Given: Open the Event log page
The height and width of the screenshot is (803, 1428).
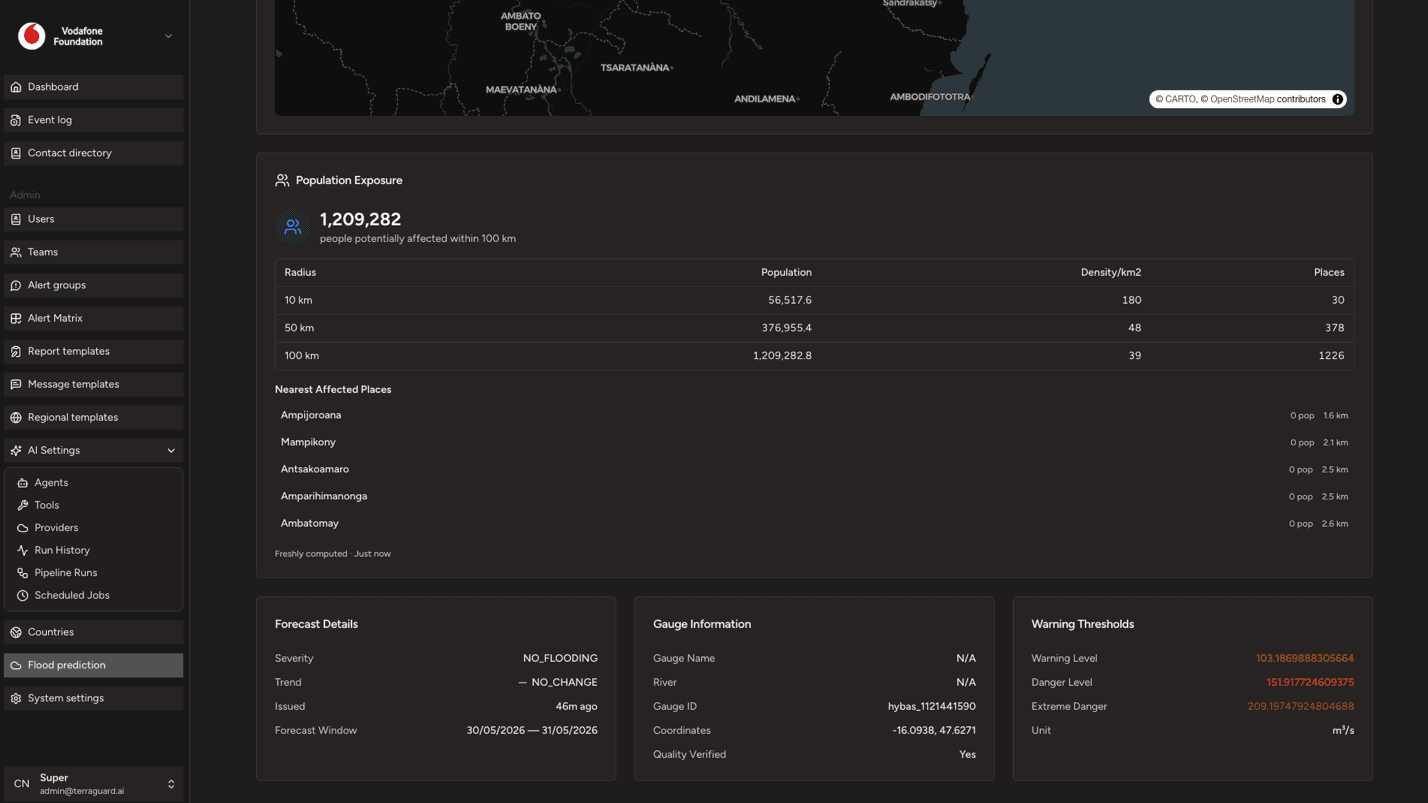Looking at the screenshot, I should click(94, 120).
